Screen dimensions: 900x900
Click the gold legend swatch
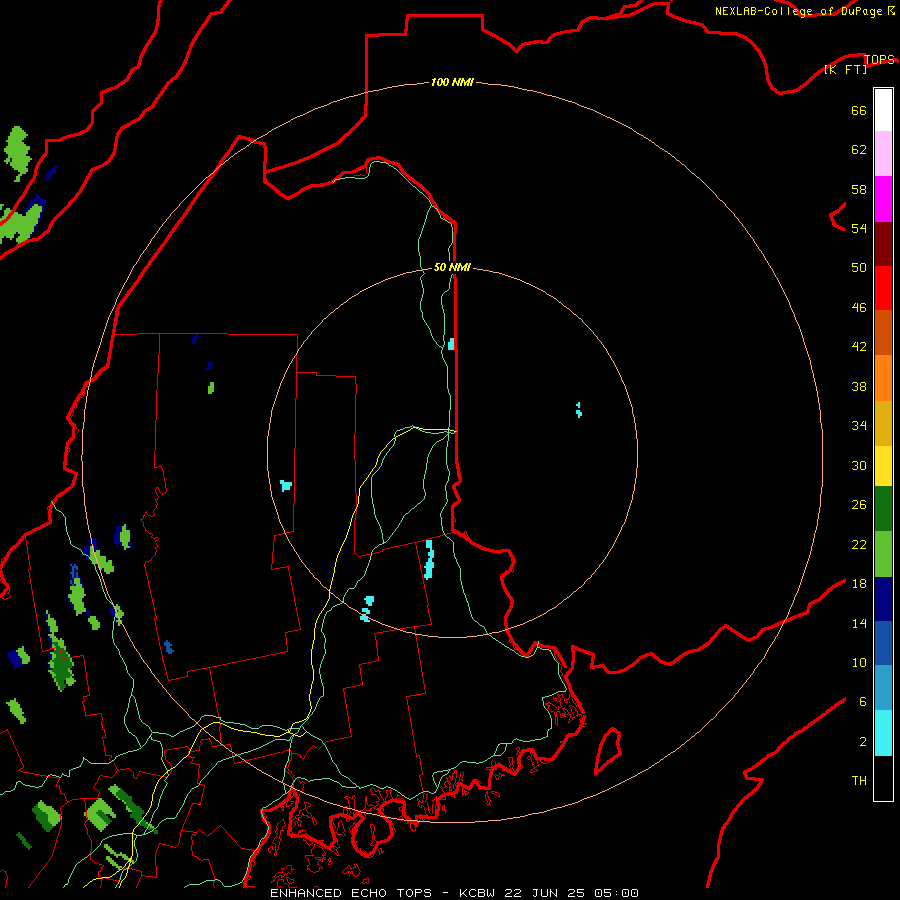tap(883, 423)
